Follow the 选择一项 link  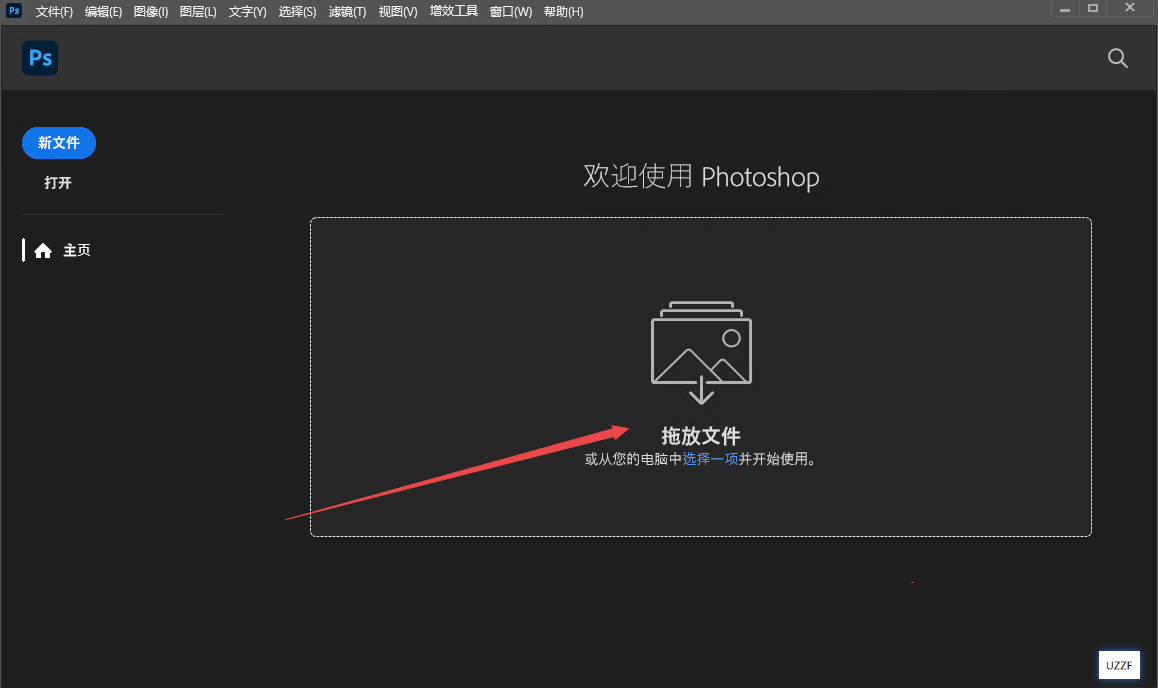coord(710,460)
